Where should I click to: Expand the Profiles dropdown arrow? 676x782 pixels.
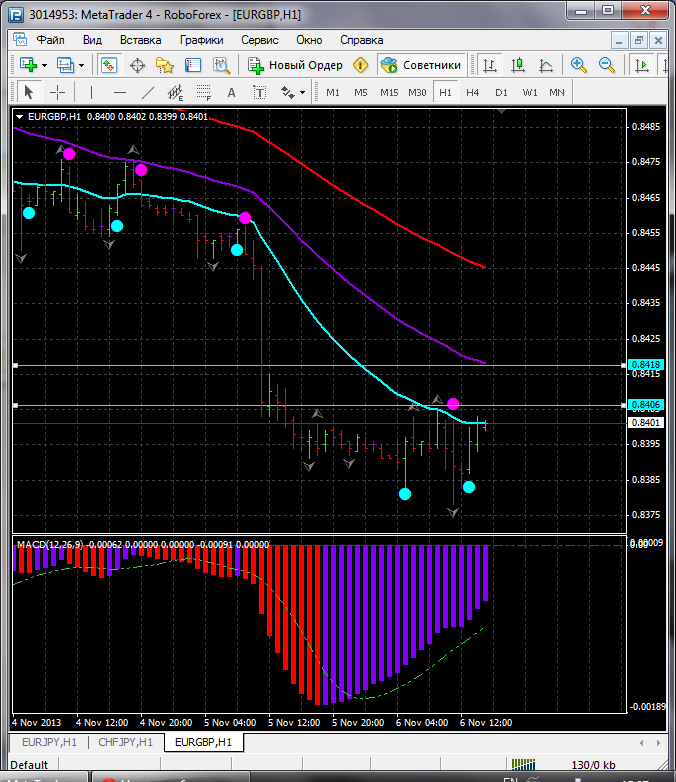(x=82, y=65)
